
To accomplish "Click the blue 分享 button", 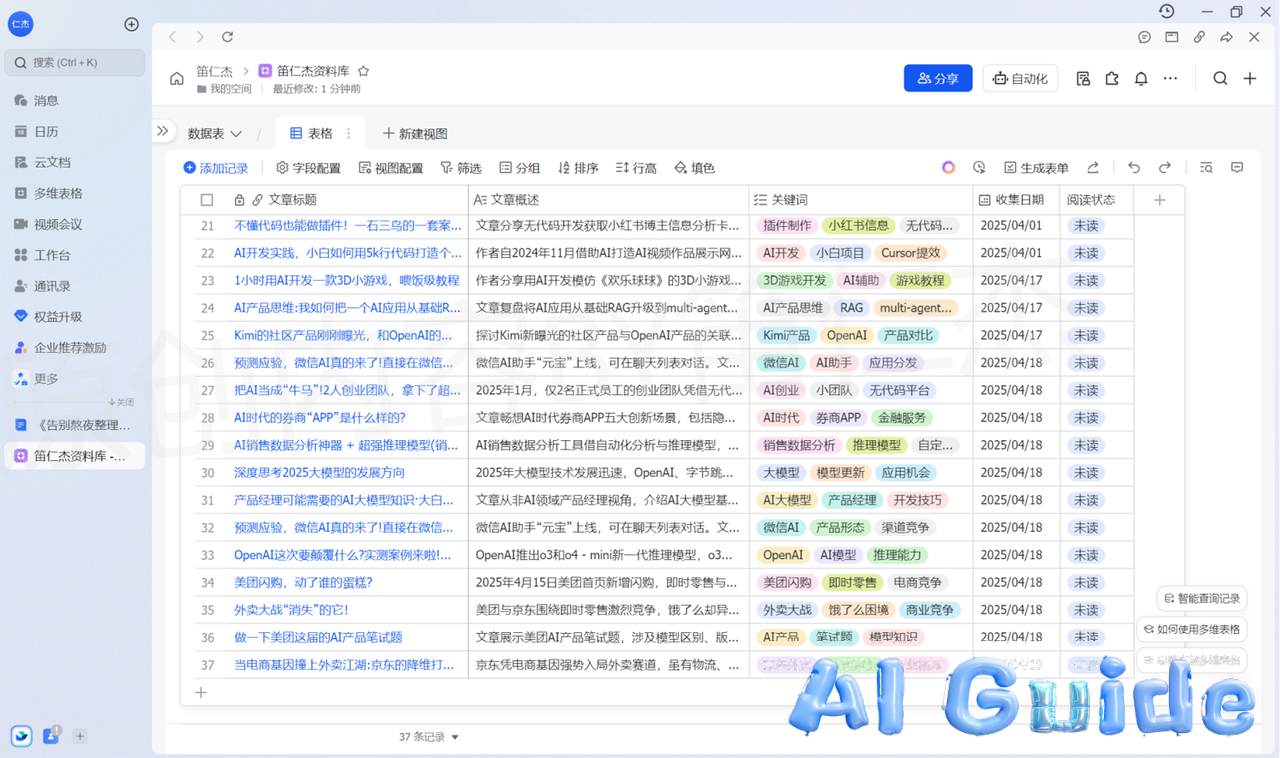I will tap(938, 78).
